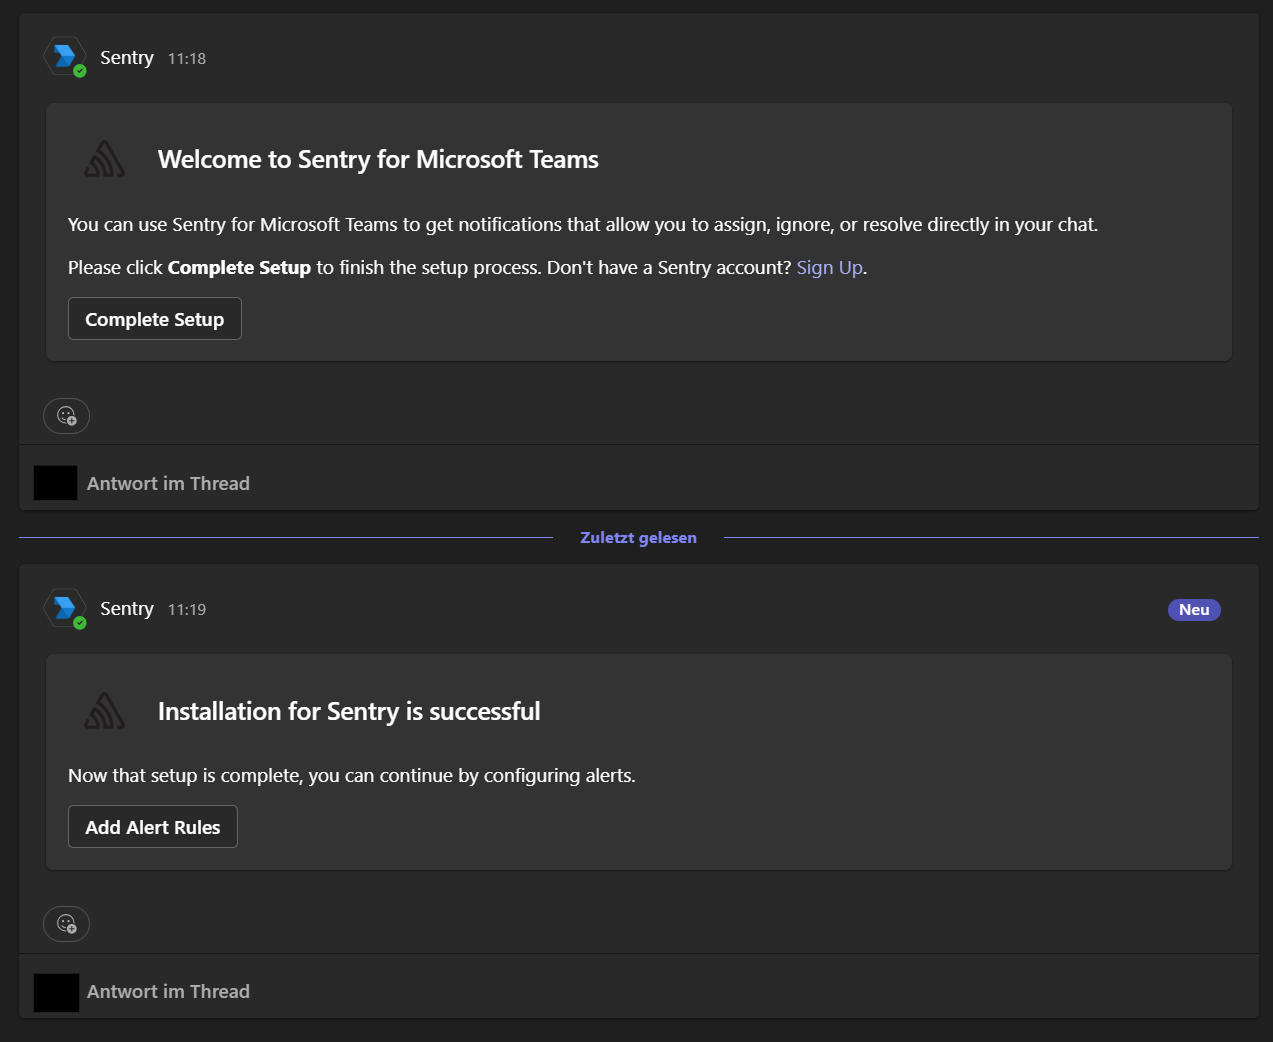Click the 11:19 timestamp

[x=187, y=609]
